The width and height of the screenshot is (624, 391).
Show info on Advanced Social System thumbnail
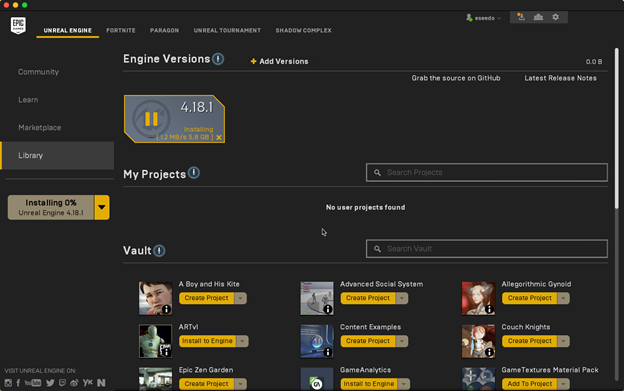pyautogui.click(x=328, y=309)
